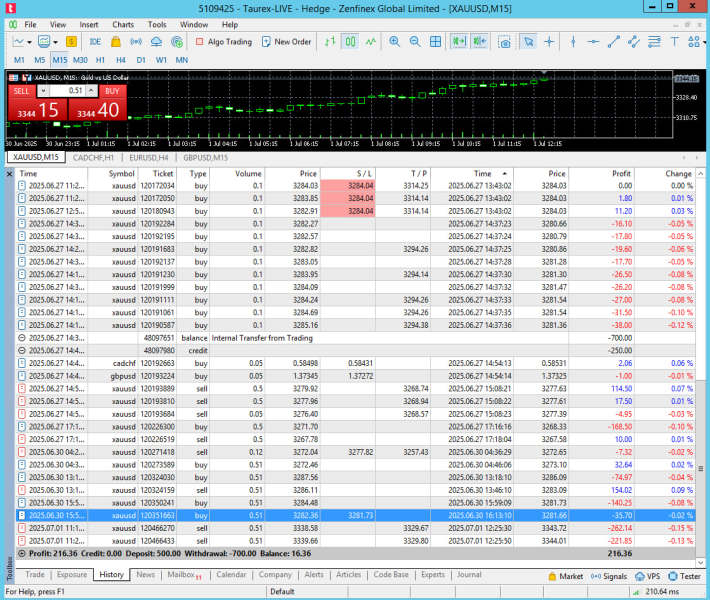Open the IDE MetaEditor icon
Screen dimensions: 710x600
pos(95,42)
